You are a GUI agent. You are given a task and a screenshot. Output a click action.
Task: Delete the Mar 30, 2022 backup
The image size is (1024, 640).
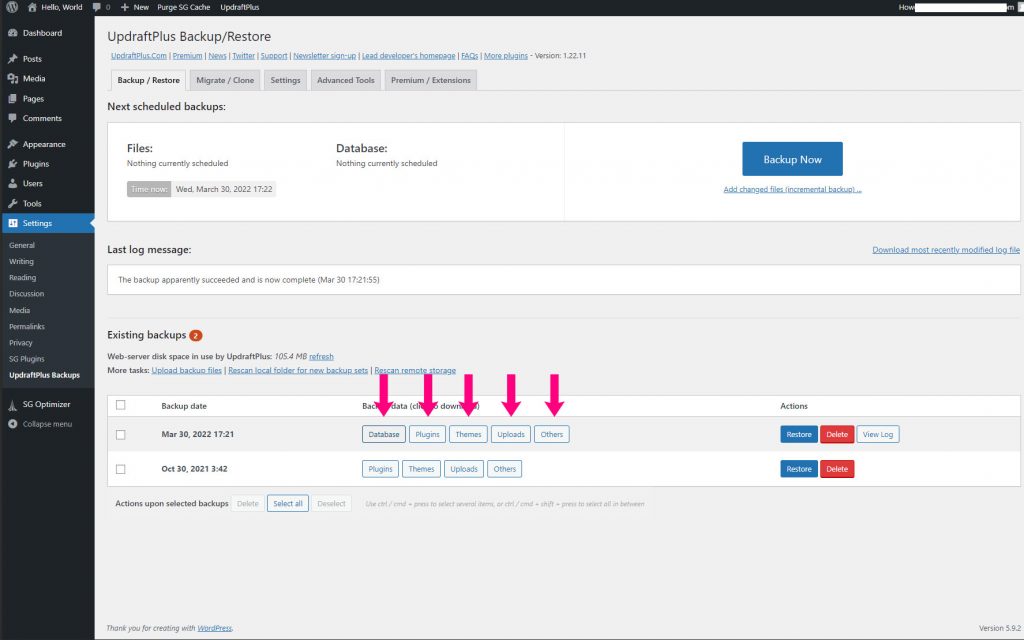point(837,434)
